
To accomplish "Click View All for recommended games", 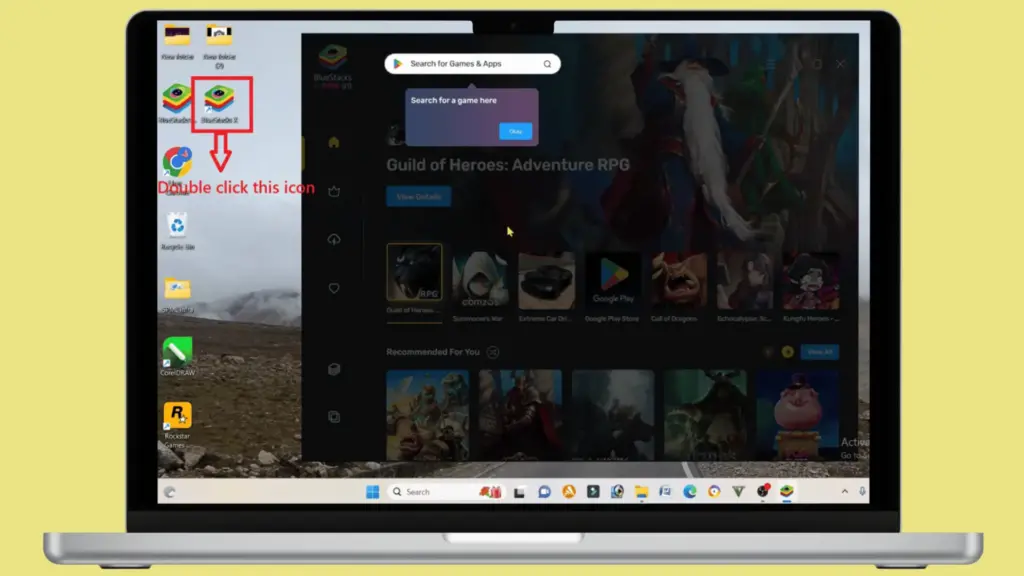I will point(820,352).
